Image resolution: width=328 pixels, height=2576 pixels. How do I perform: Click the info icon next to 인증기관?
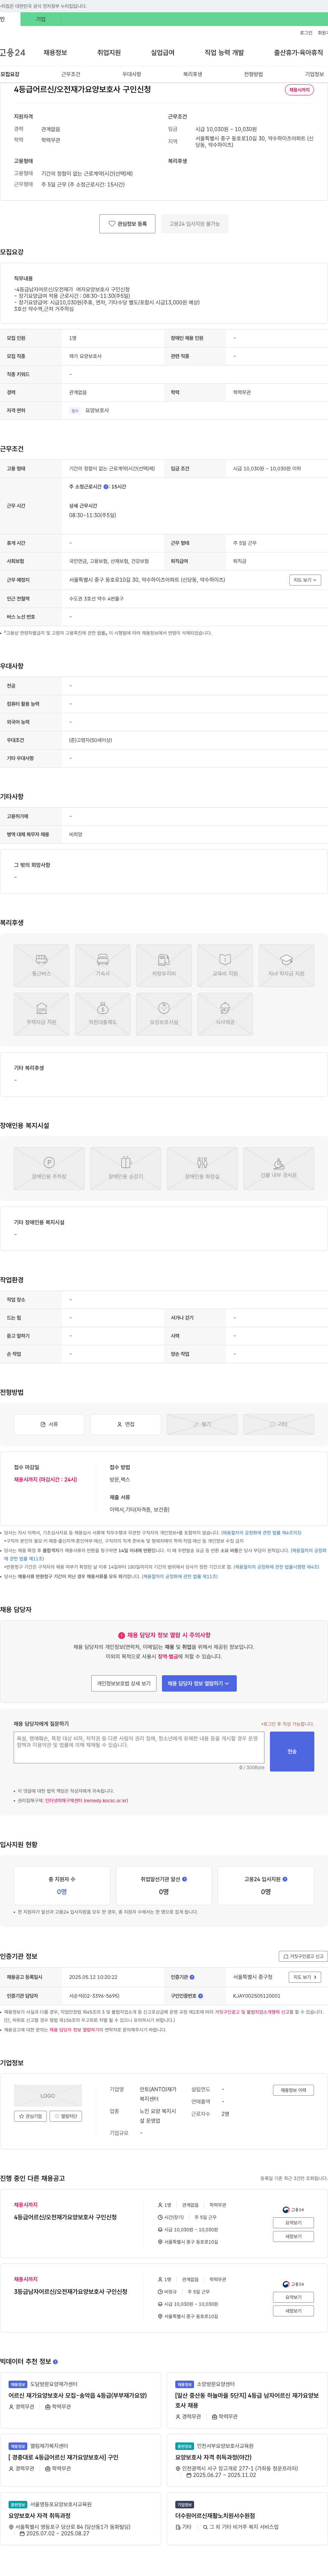coord(192,1977)
